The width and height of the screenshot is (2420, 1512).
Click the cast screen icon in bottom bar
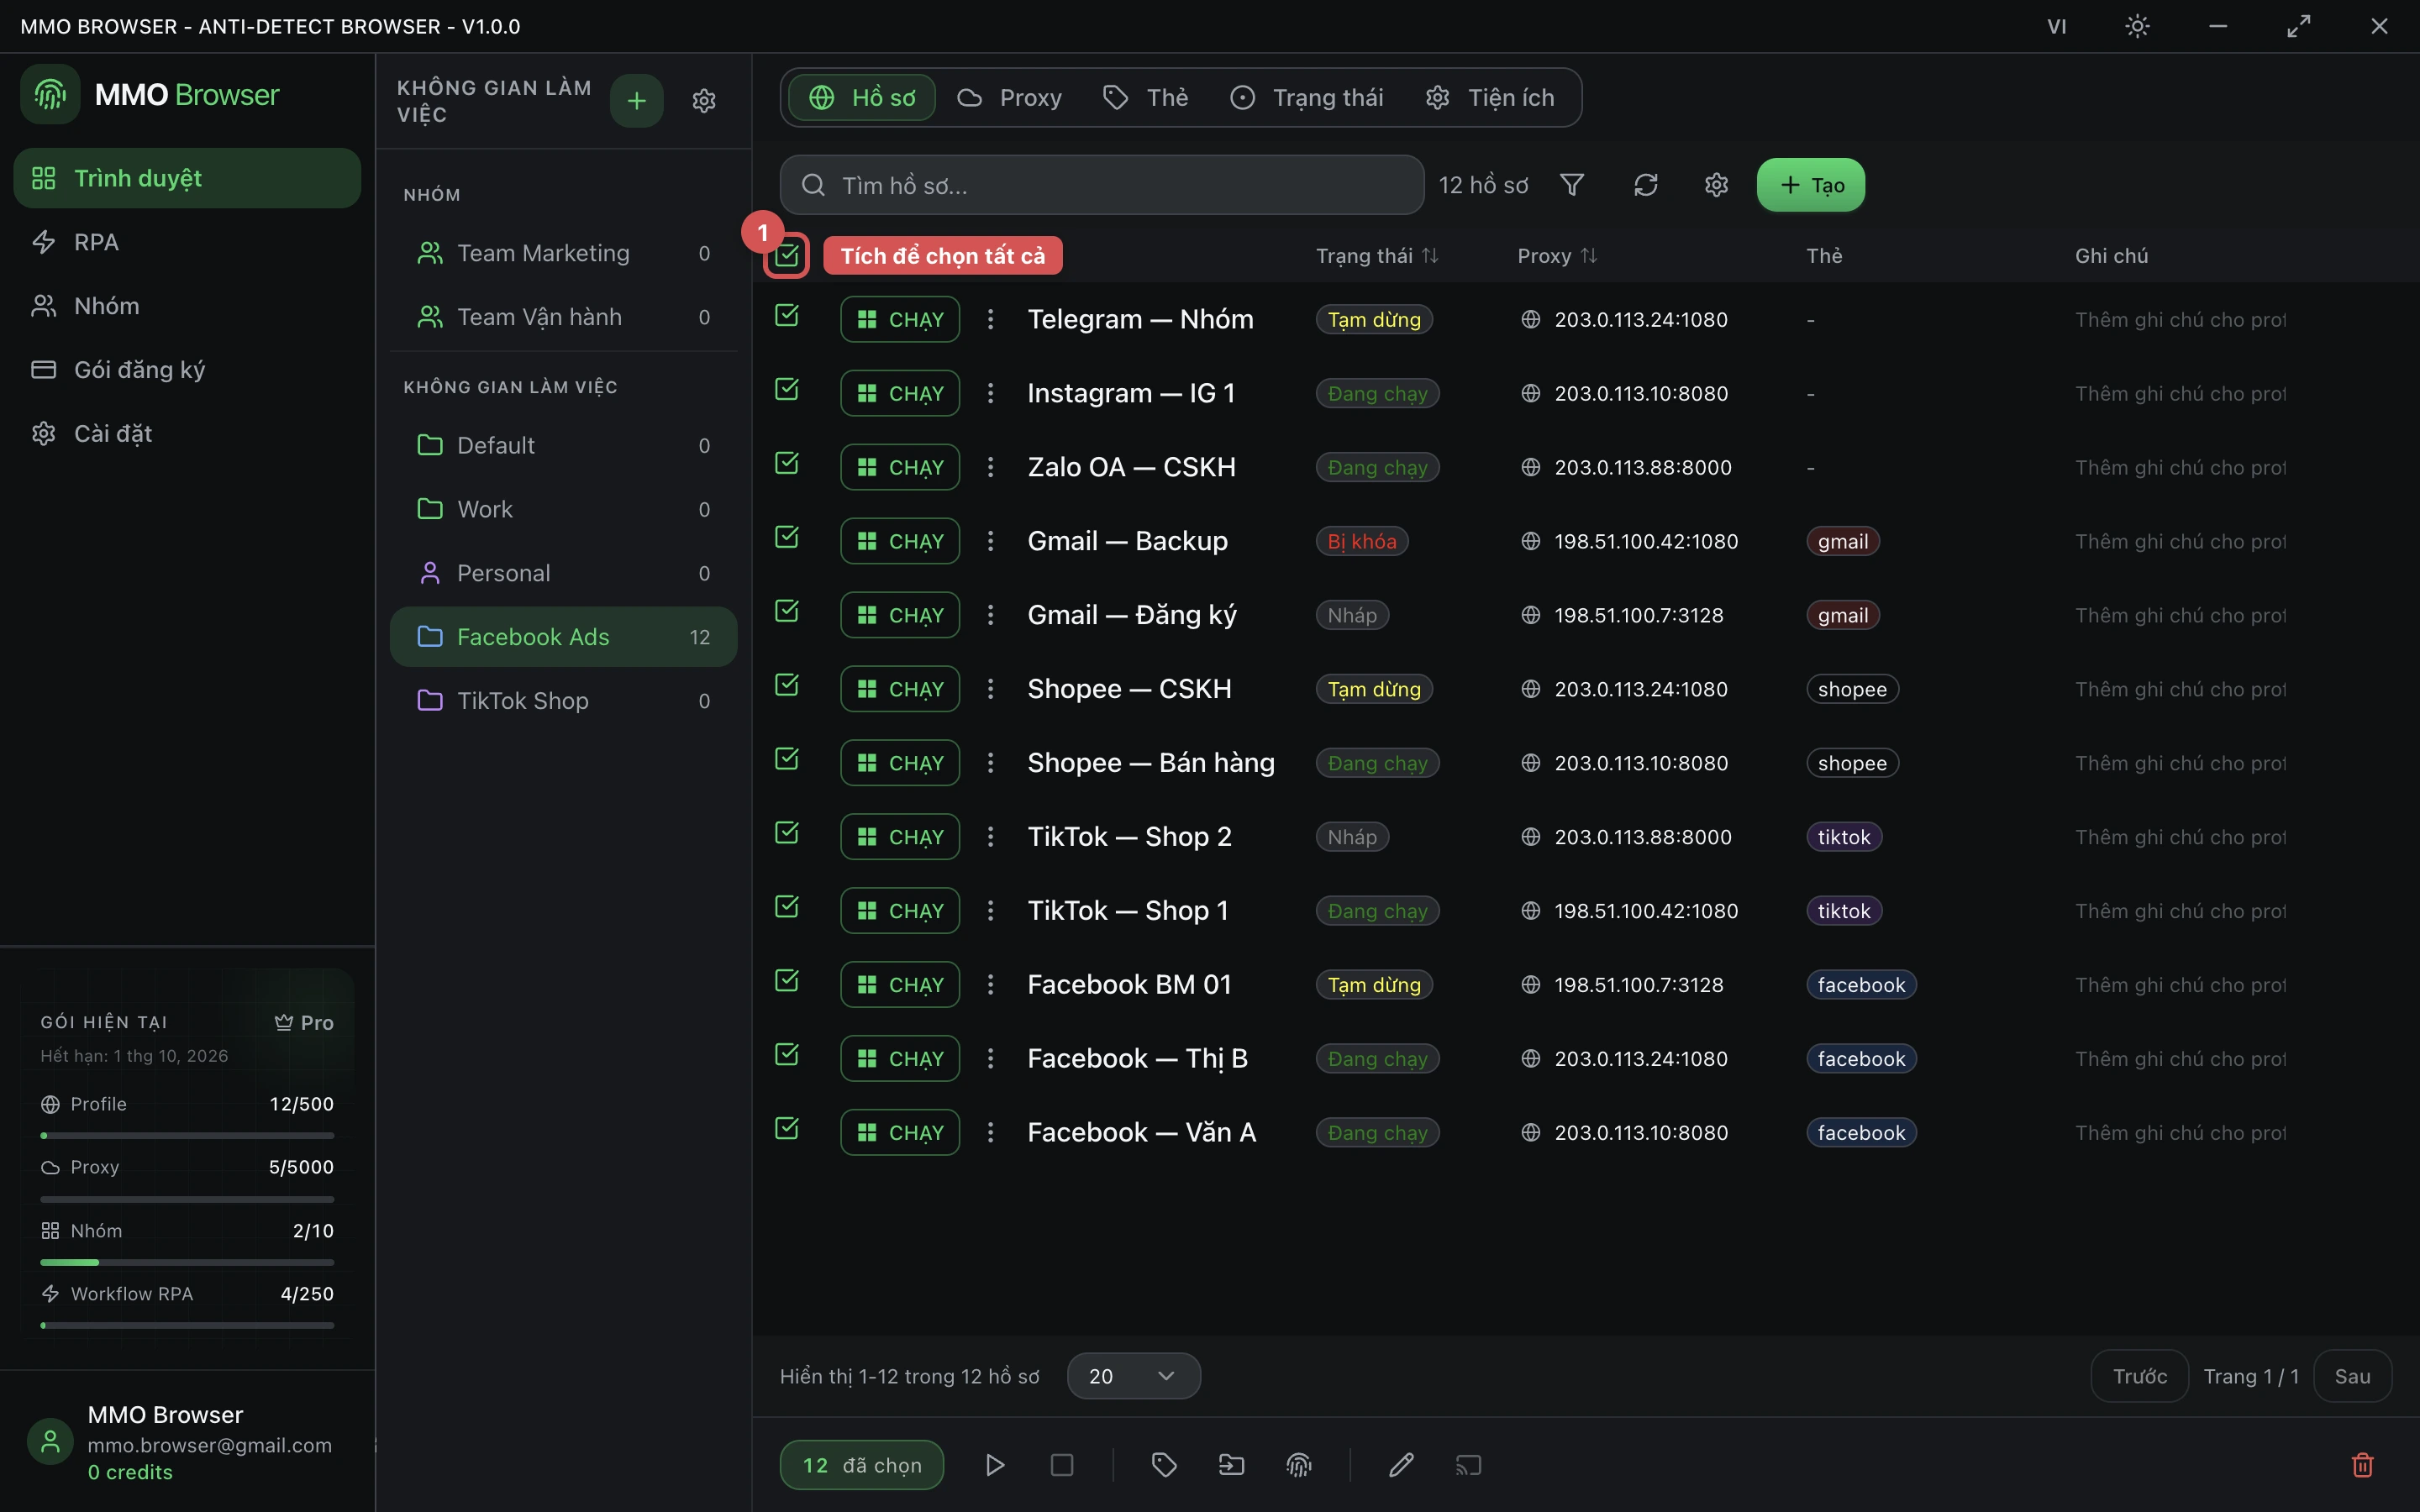click(1468, 1465)
